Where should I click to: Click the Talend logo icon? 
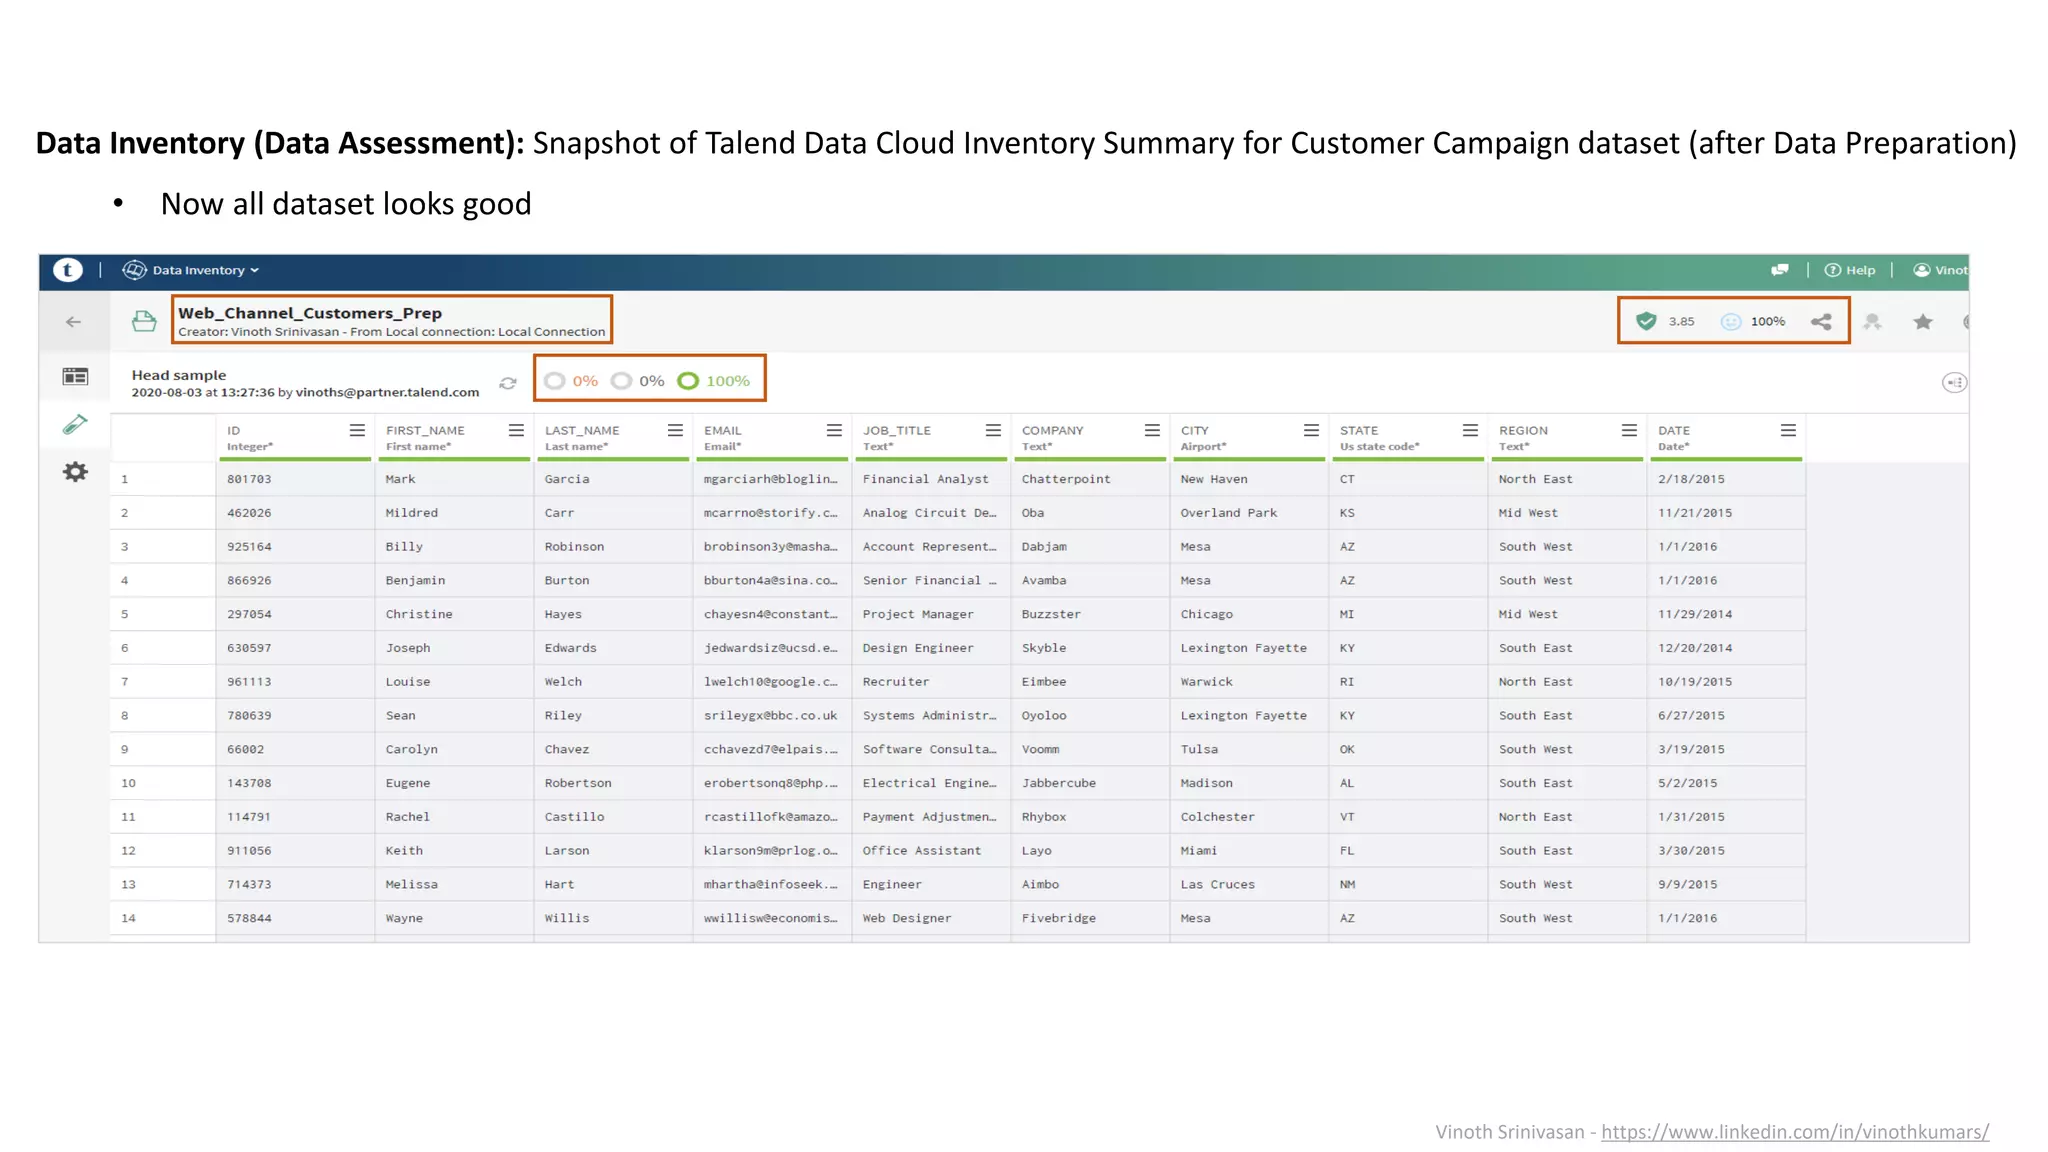pyautogui.click(x=67, y=270)
